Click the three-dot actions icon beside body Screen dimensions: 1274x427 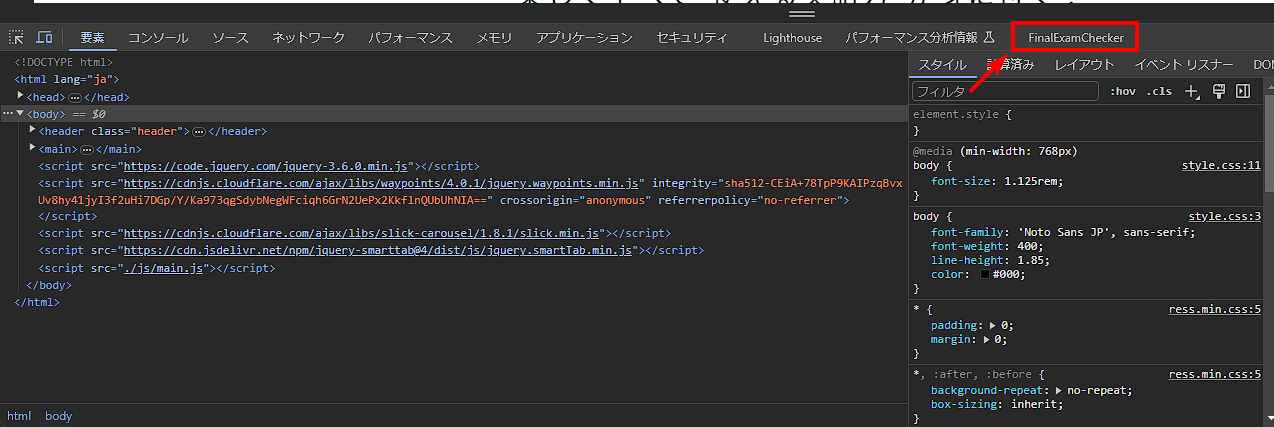(x=7, y=114)
